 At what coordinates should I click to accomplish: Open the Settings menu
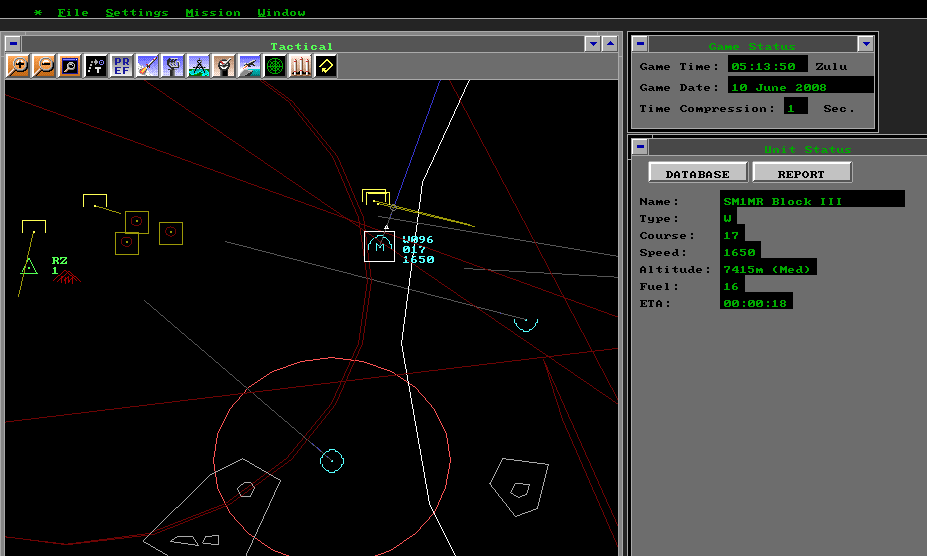tap(137, 13)
